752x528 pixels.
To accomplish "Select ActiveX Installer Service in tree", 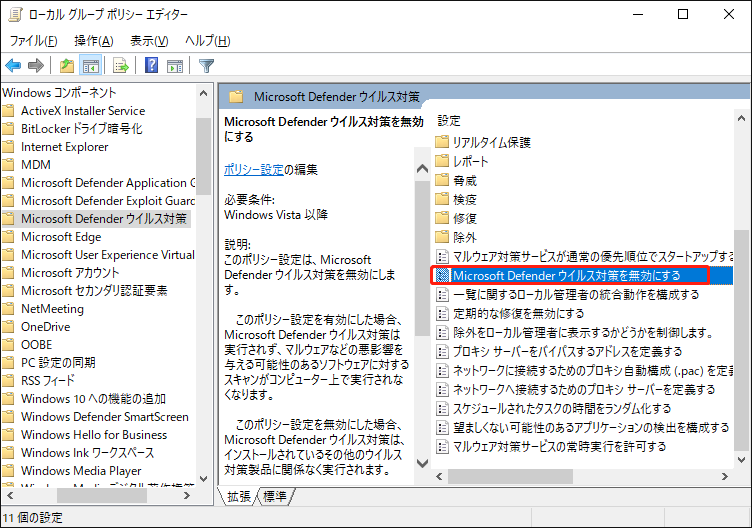I will click(83, 111).
